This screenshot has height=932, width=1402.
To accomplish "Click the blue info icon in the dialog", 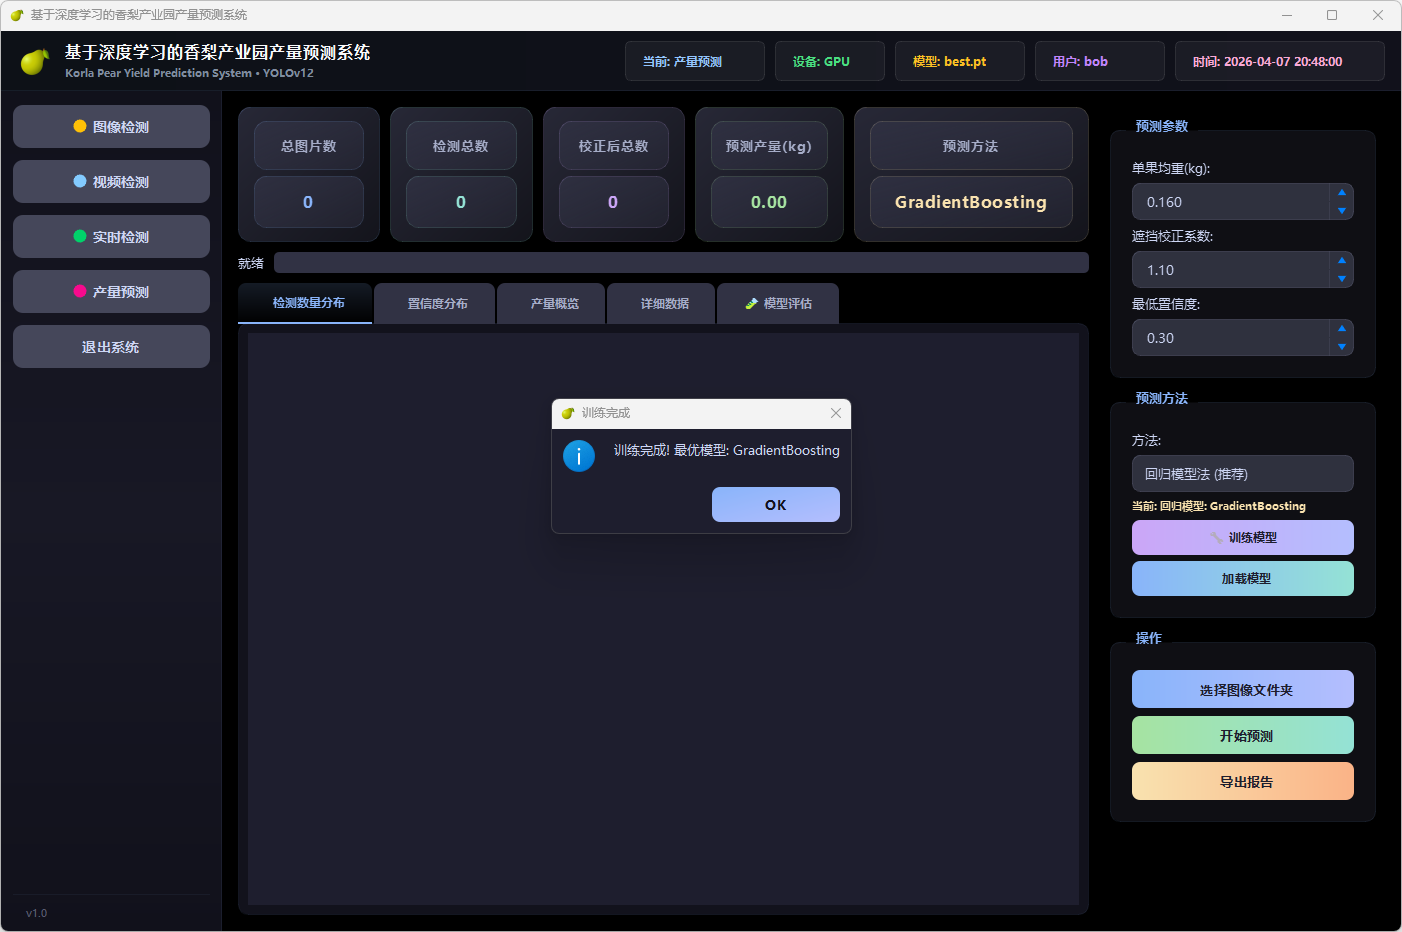I will coord(579,455).
